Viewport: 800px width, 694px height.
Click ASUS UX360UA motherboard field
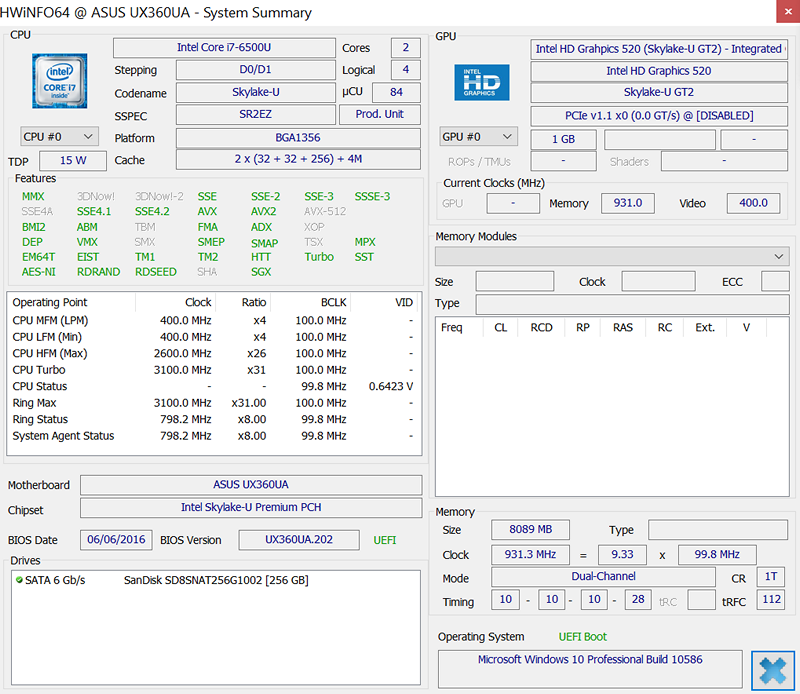[251, 485]
